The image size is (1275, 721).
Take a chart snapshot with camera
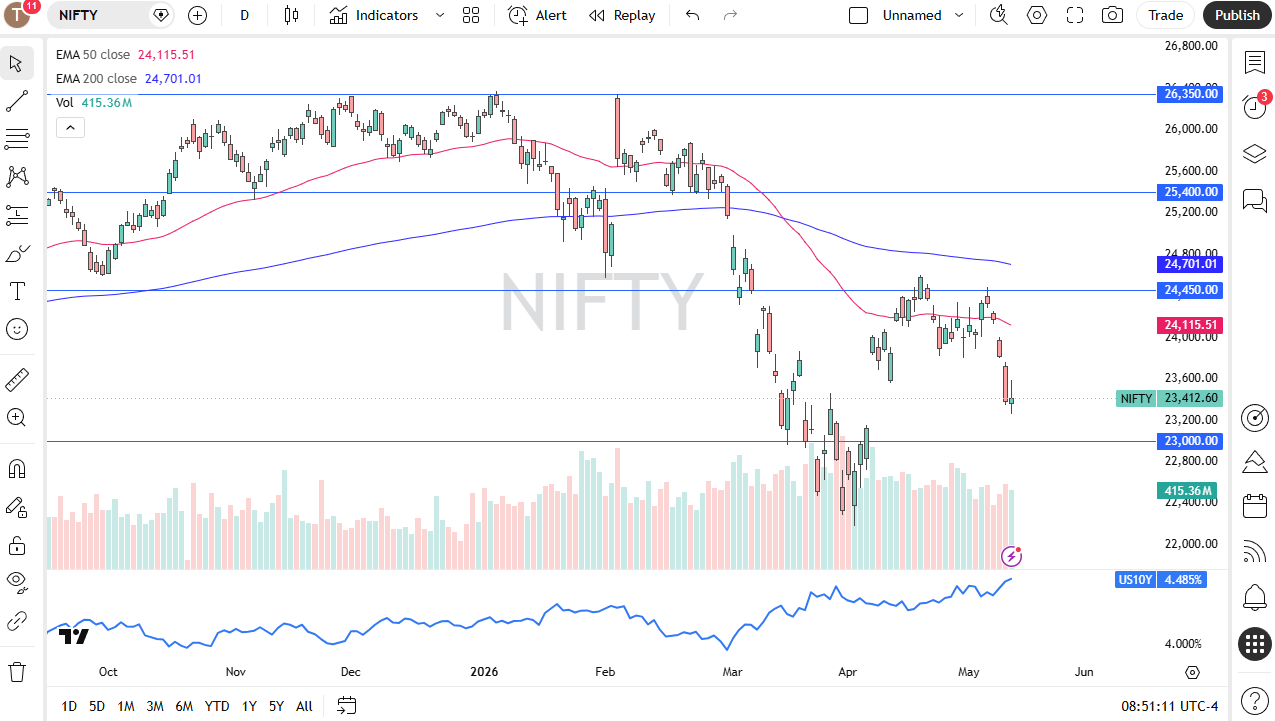1112,15
